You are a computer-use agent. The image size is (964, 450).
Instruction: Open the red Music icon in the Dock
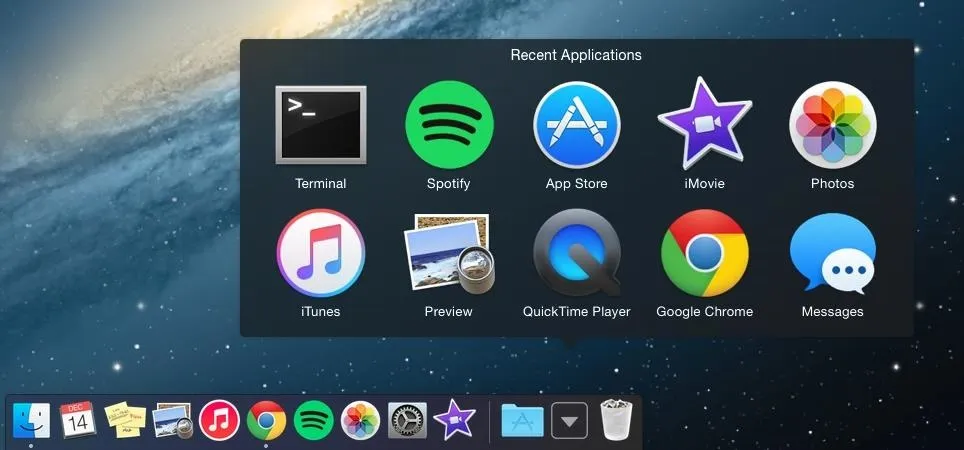219,420
